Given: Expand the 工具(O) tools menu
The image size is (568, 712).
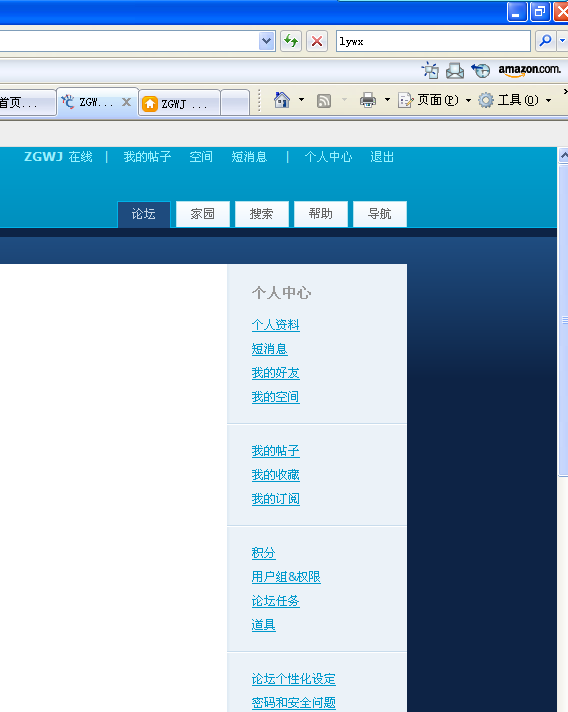Looking at the screenshot, I should point(515,100).
